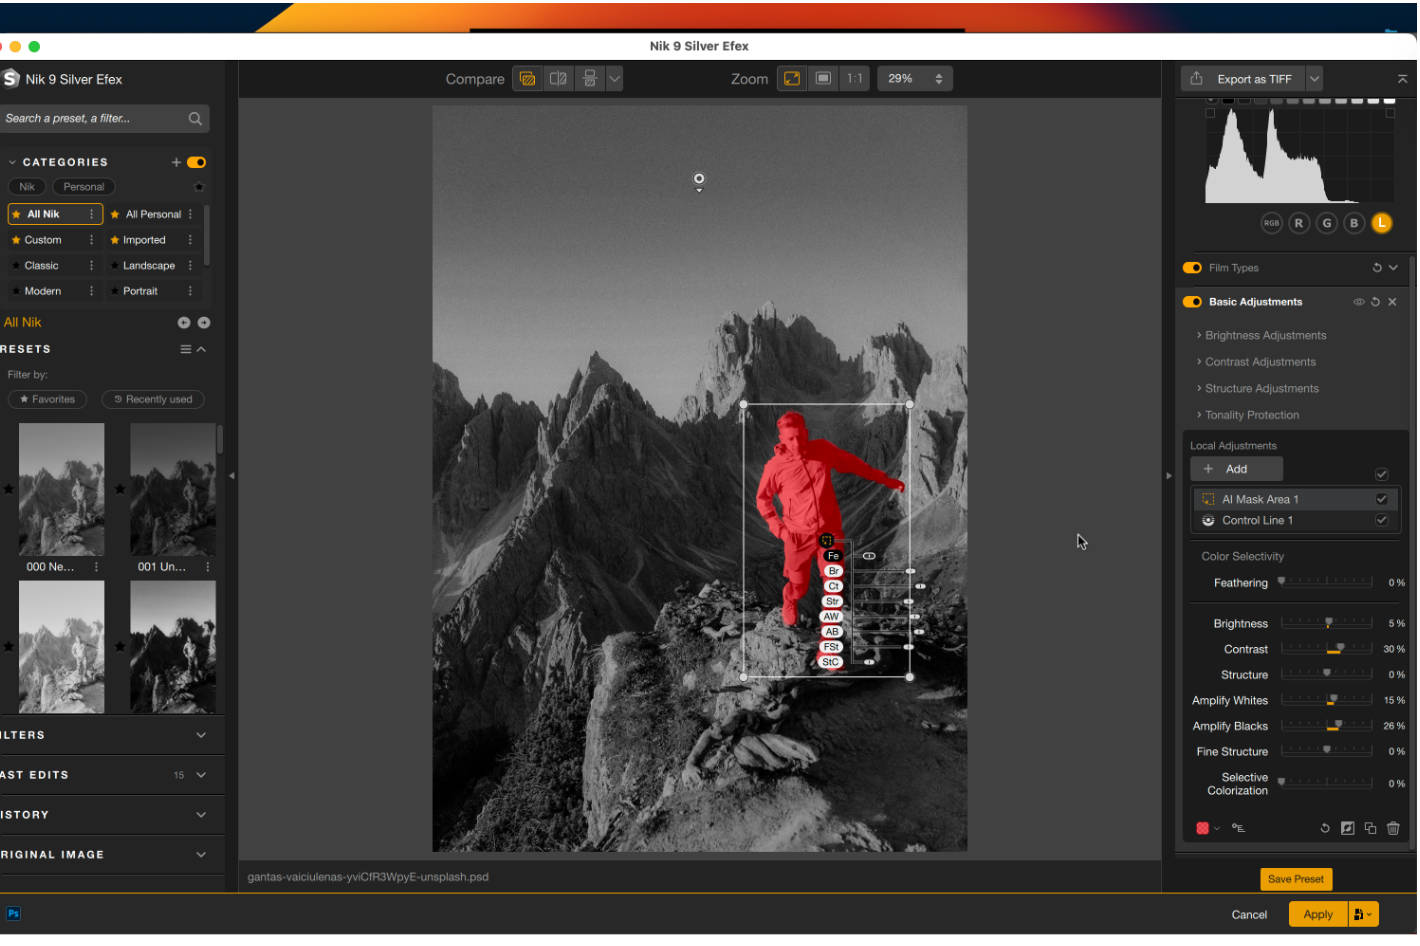
Task: Adjust the local Contrast slider
Action: tap(1329, 650)
